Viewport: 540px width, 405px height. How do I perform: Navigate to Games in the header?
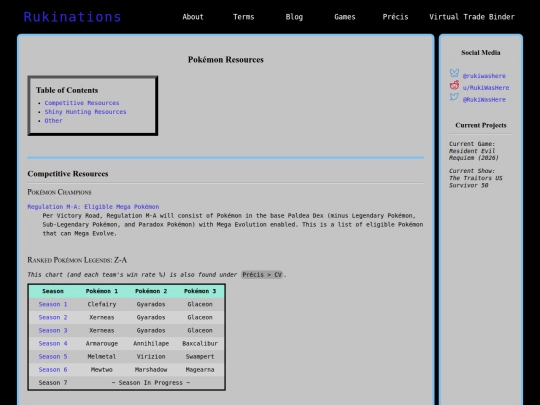pos(345,17)
